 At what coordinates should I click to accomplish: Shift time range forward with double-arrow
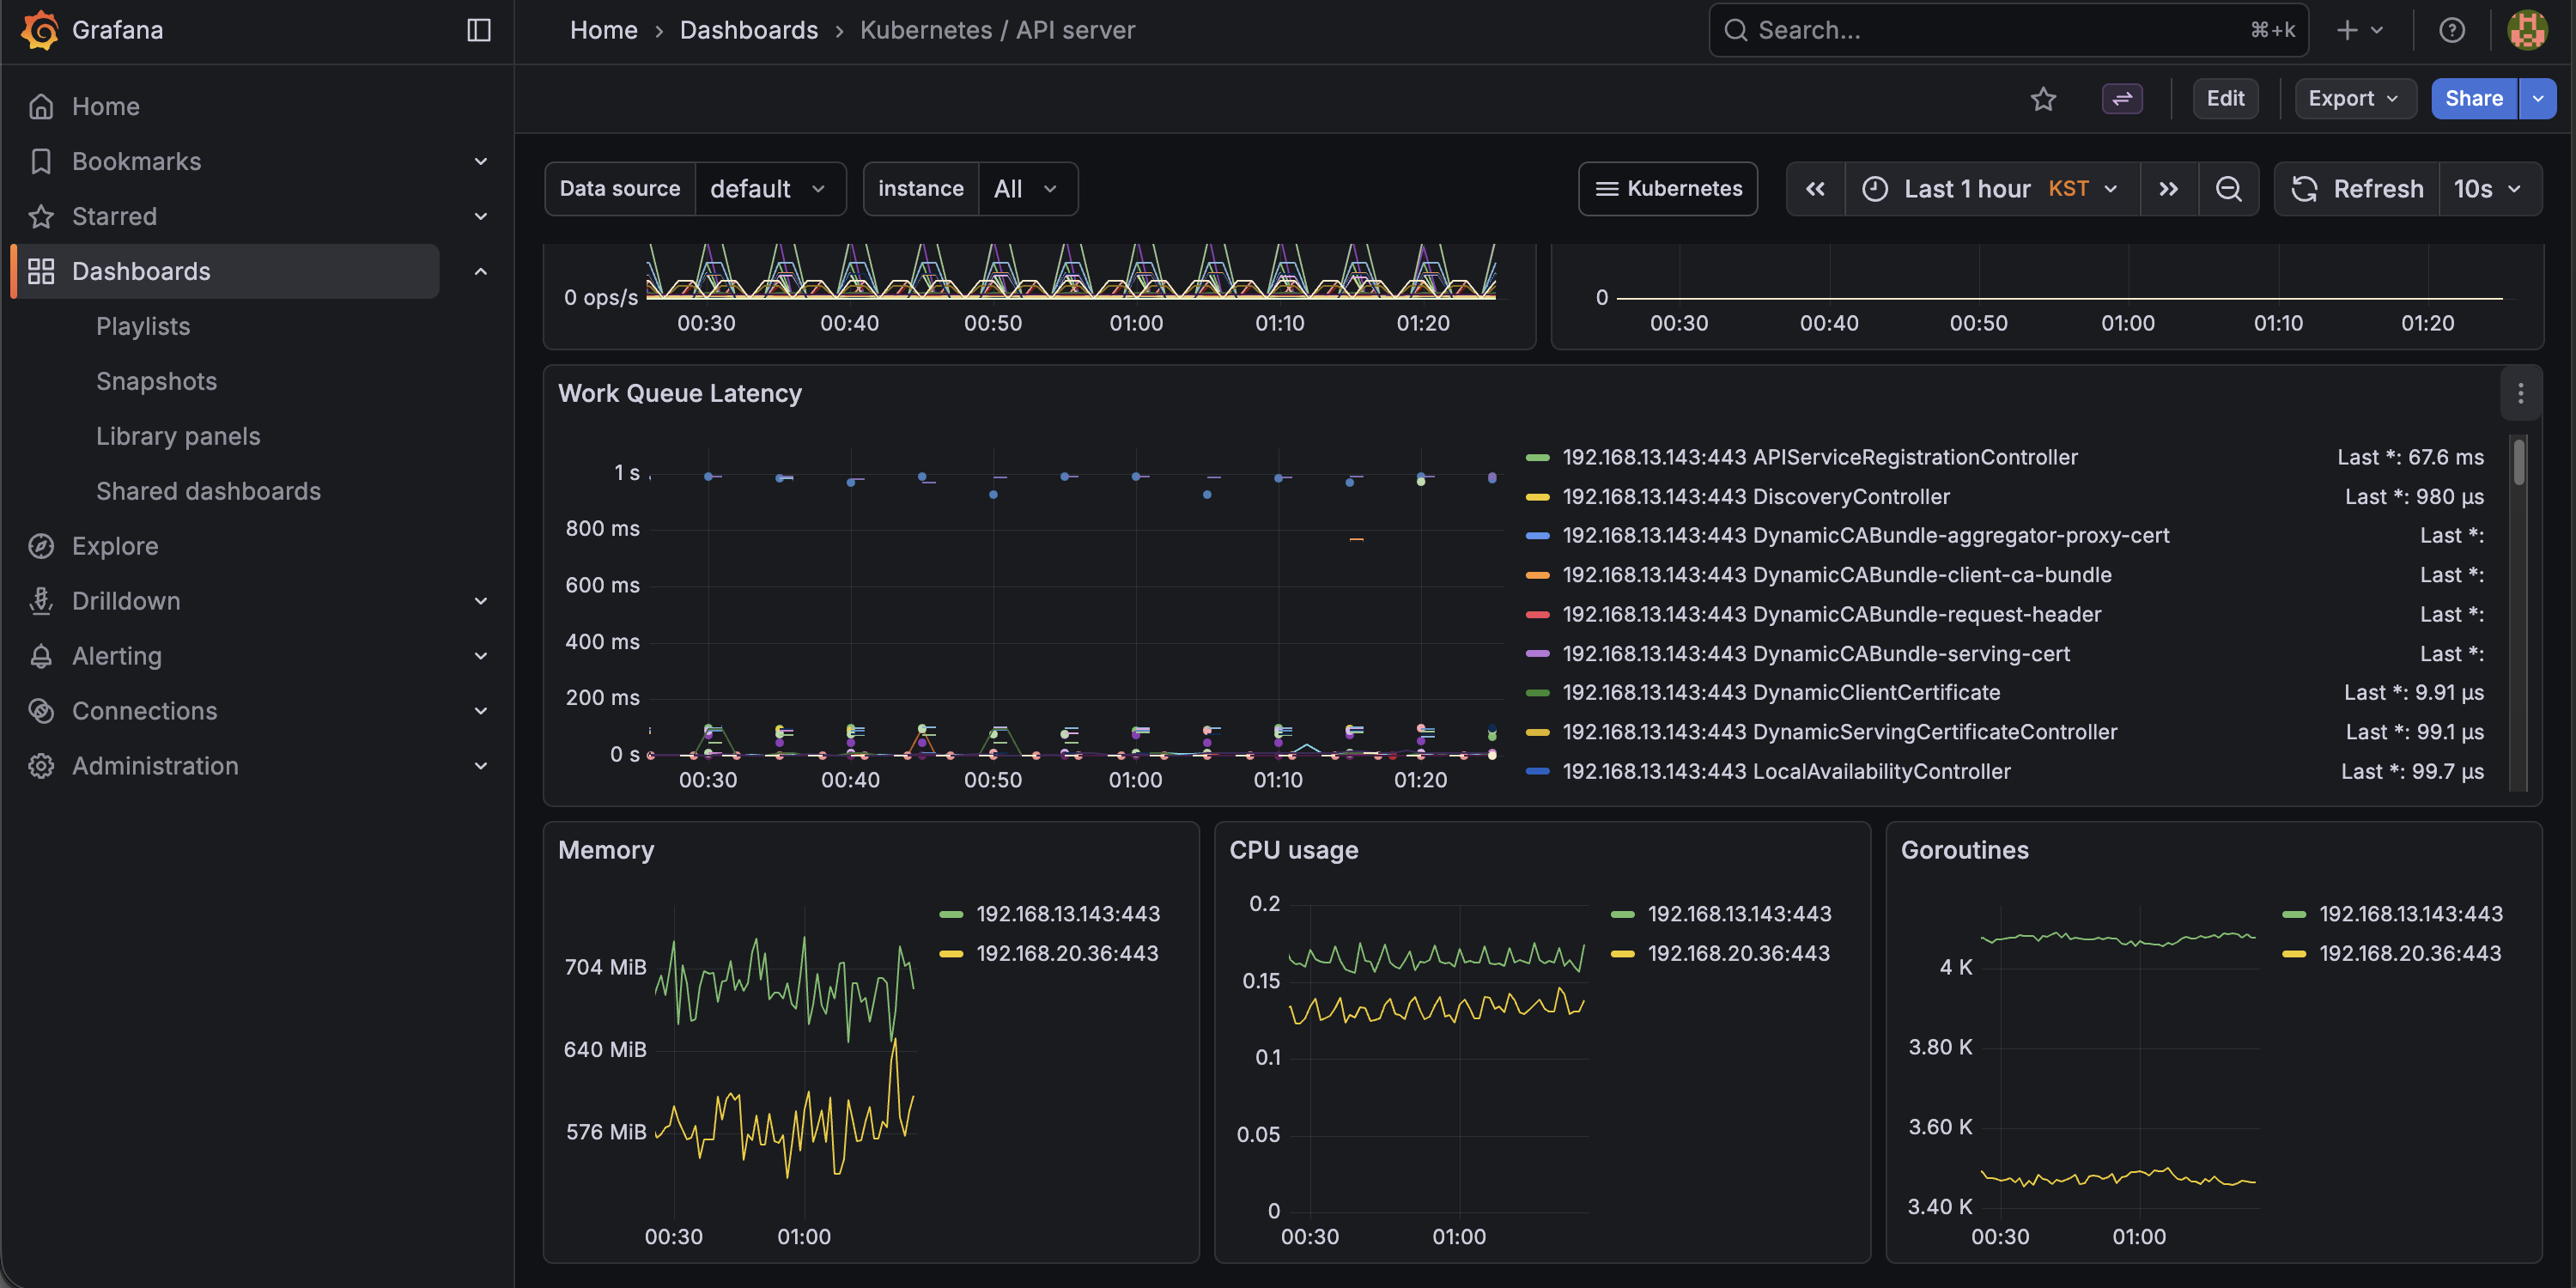2168,189
